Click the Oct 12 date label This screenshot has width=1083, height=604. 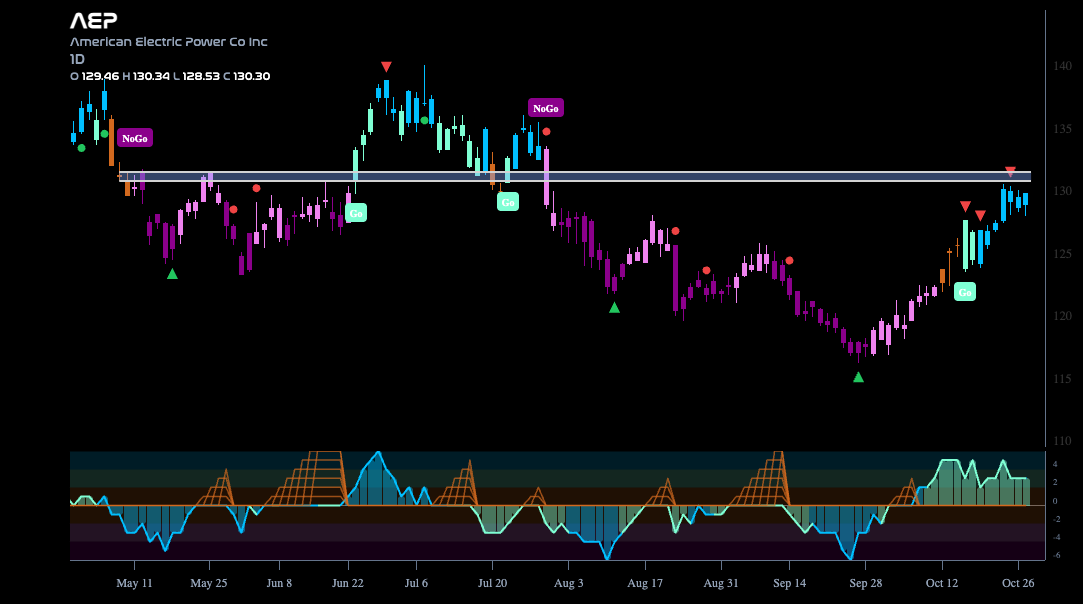[942, 583]
